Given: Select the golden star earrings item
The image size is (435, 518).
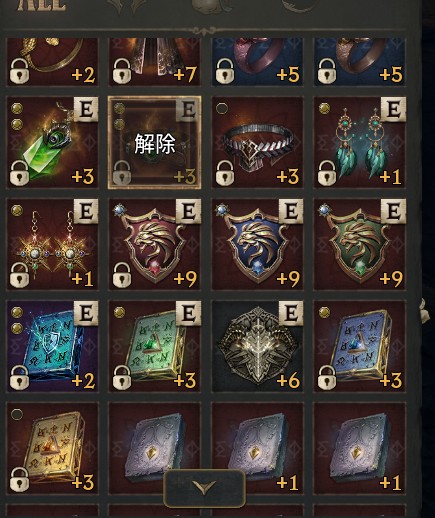Looking at the screenshot, I should [52, 244].
